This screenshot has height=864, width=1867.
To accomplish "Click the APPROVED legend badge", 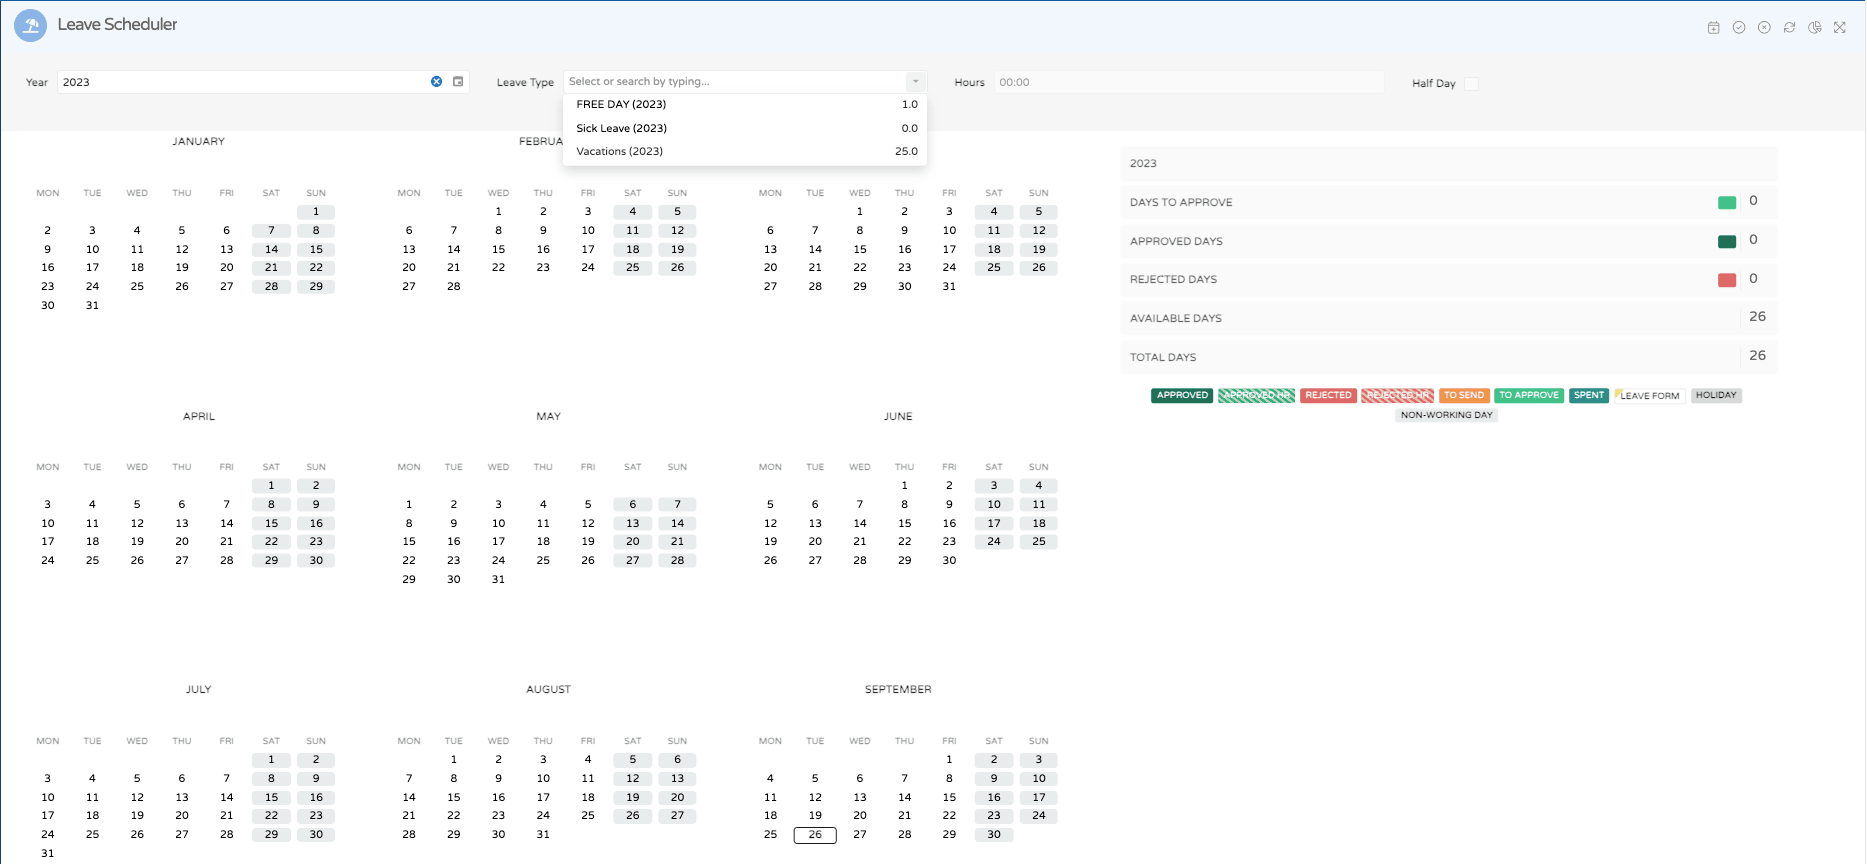I will 1182,396.
